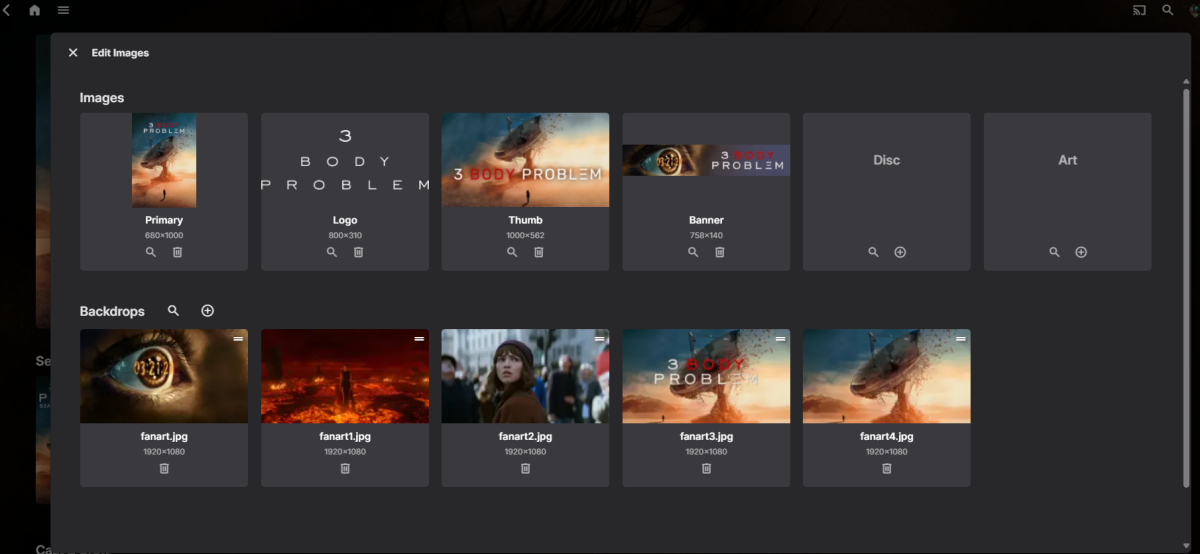The image size is (1200, 554).
Task: Click the 758×140 dimension text
Action: point(706,236)
